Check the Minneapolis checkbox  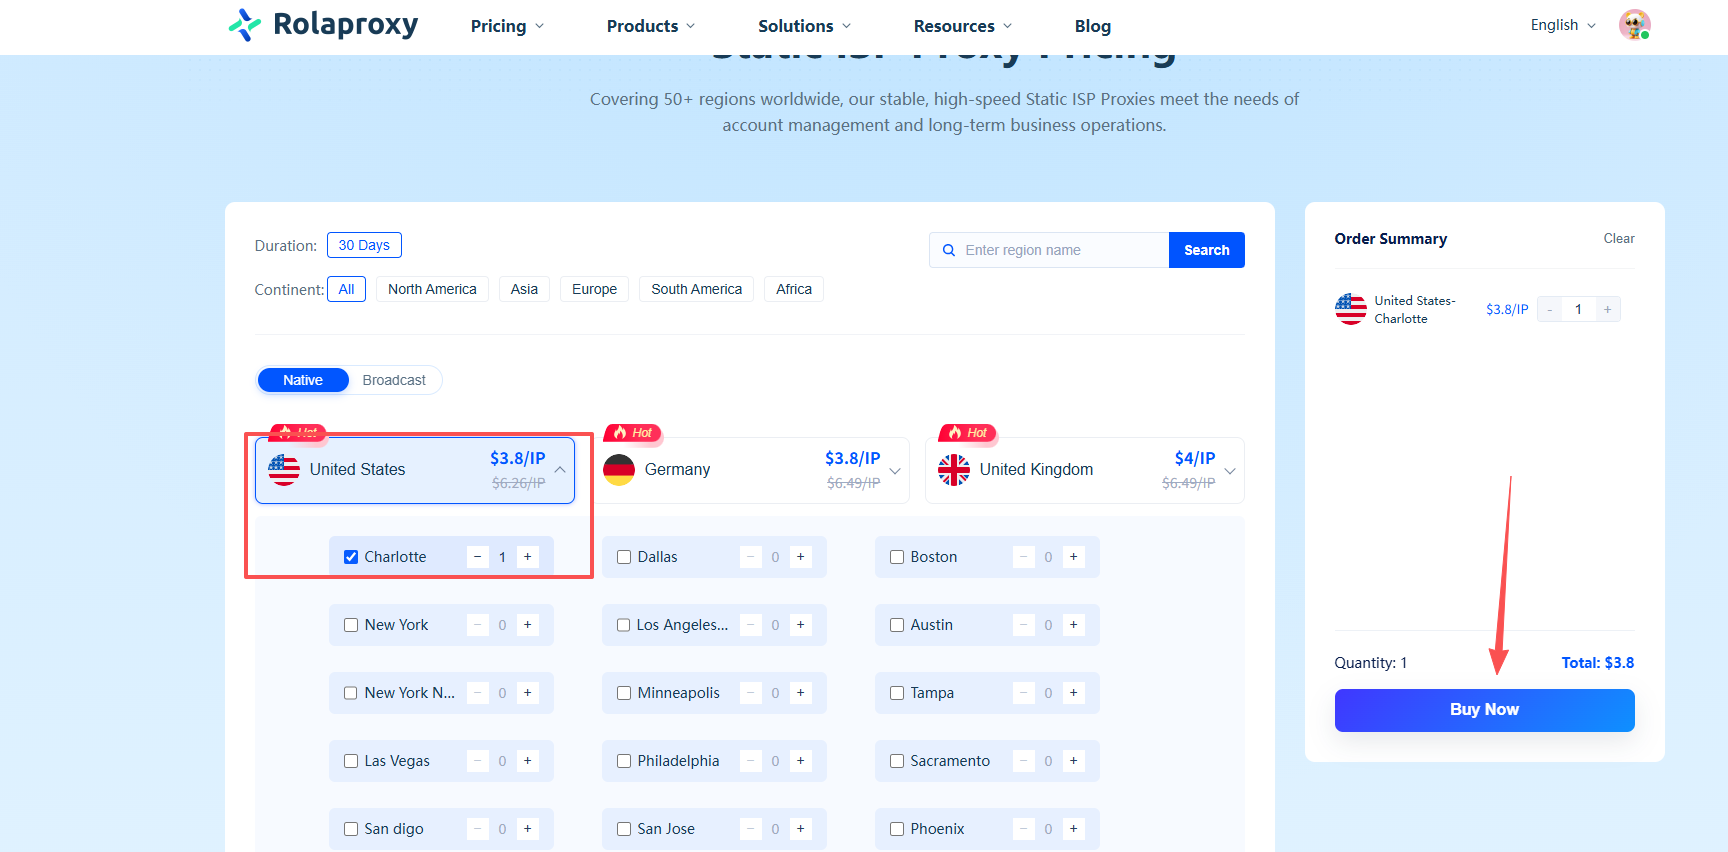pyautogui.click(x=624, y=693)
